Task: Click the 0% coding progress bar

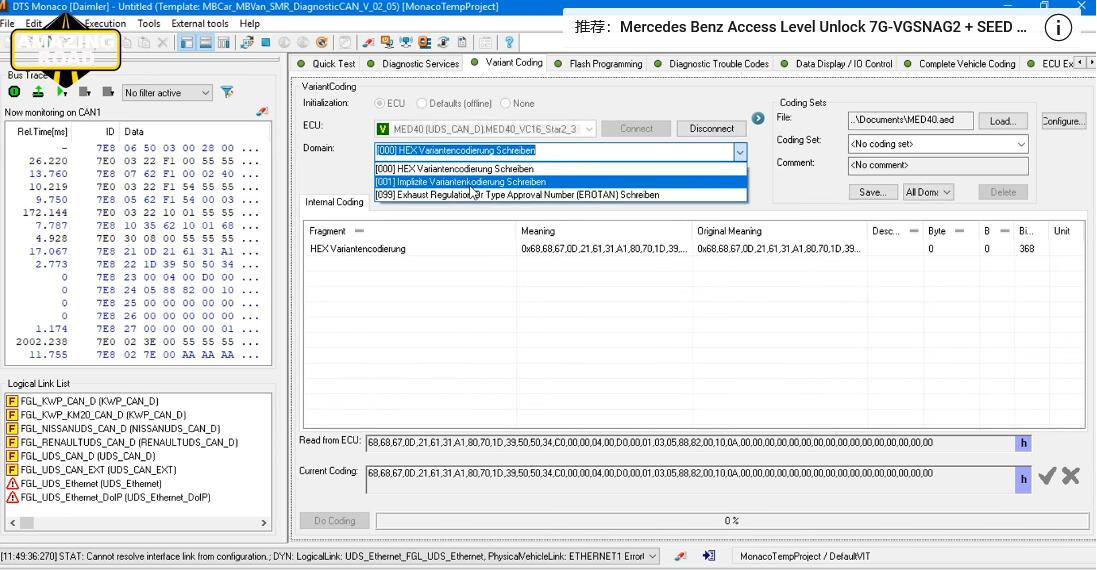Action: pos(732,521)
